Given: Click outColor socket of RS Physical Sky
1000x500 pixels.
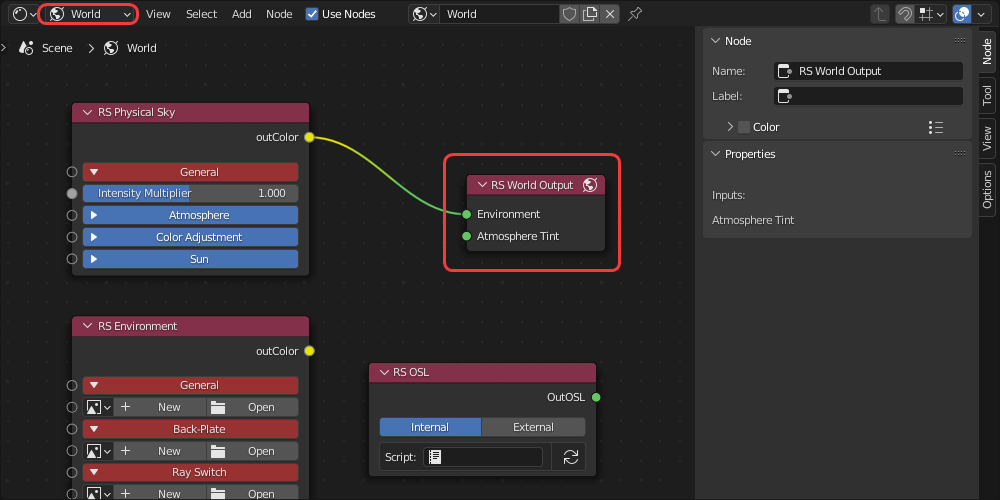Looking at the screenshot, I should click(x=309, y=137).
